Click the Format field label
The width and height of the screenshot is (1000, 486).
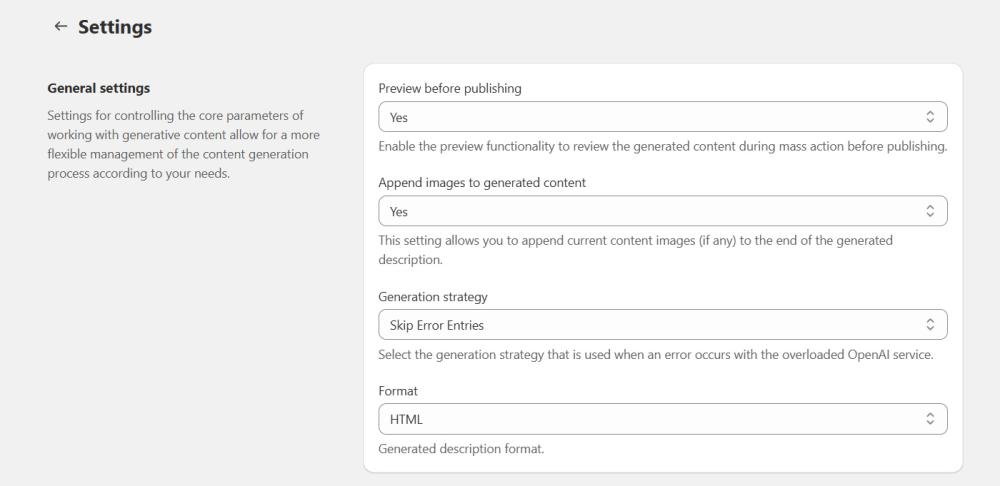(x=397, y=391)
